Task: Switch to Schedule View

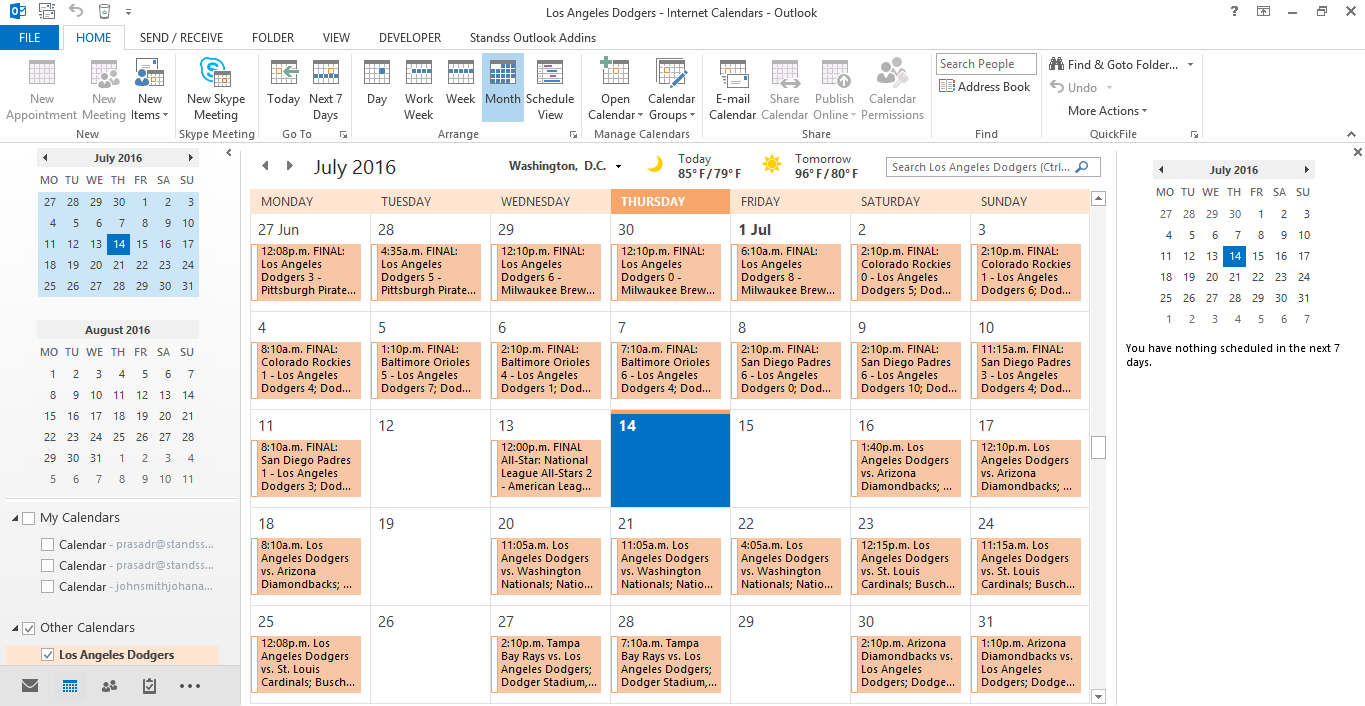Action: pos(550,90)
